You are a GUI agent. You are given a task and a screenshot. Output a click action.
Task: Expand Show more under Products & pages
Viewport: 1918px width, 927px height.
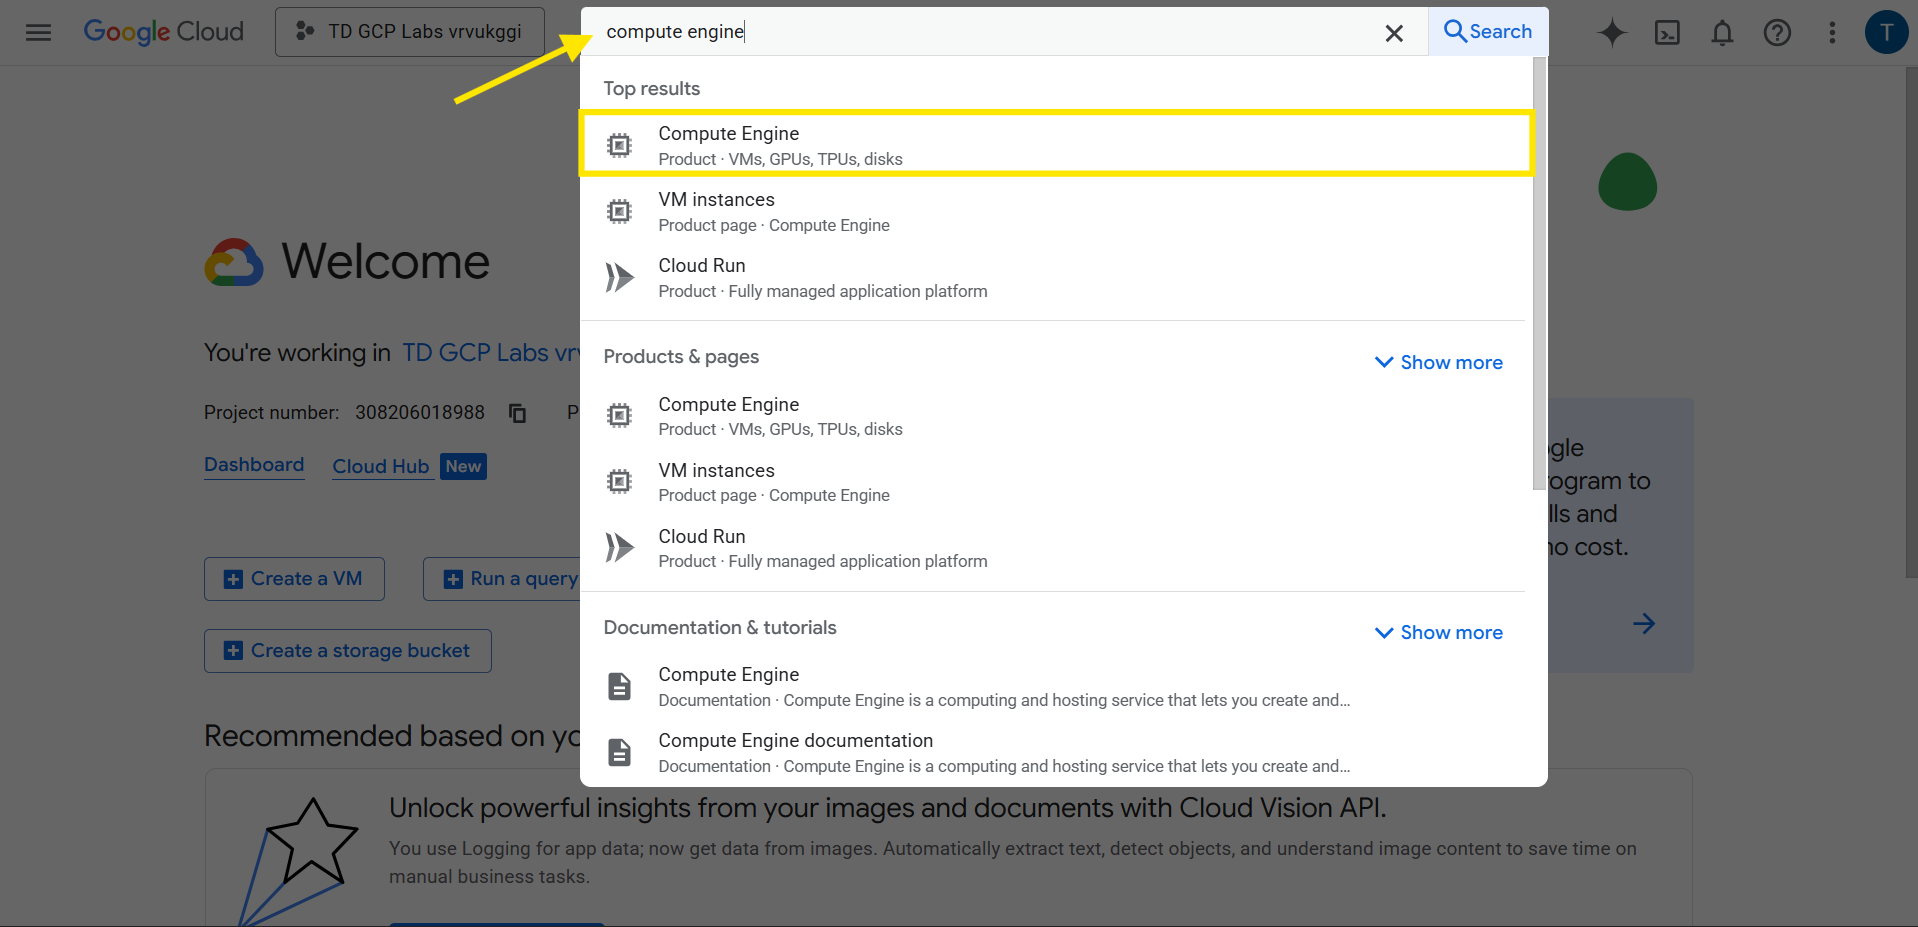pyautogui.click(x=1438, y=362)
